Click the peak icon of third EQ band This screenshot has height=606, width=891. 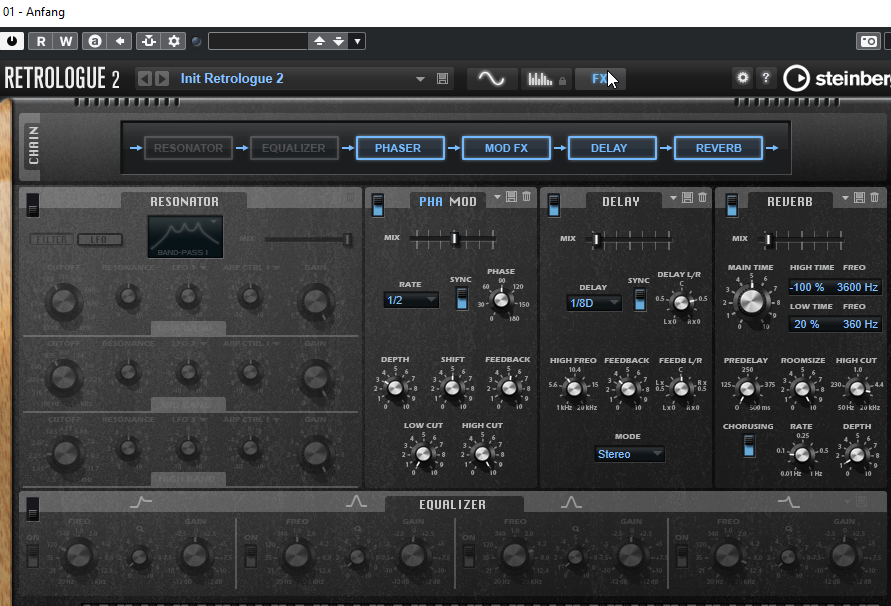(x=571, y=502)
